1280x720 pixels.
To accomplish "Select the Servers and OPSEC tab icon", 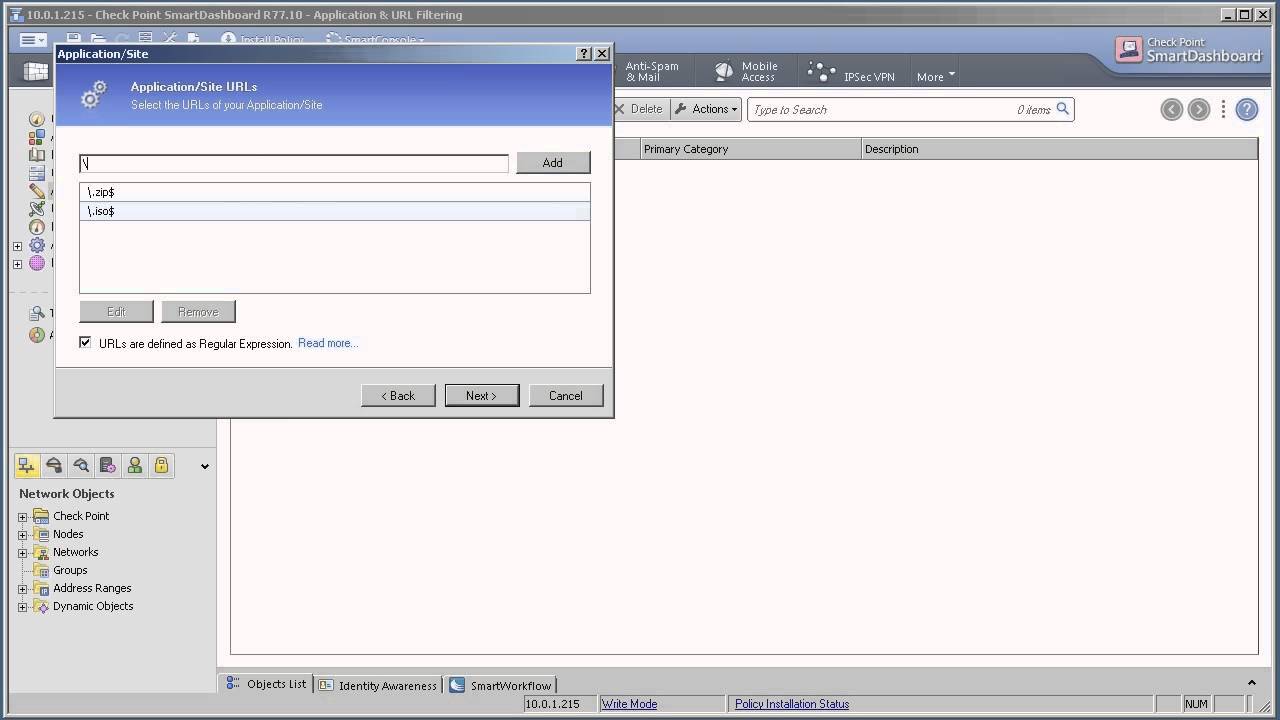I will (108, 466).
